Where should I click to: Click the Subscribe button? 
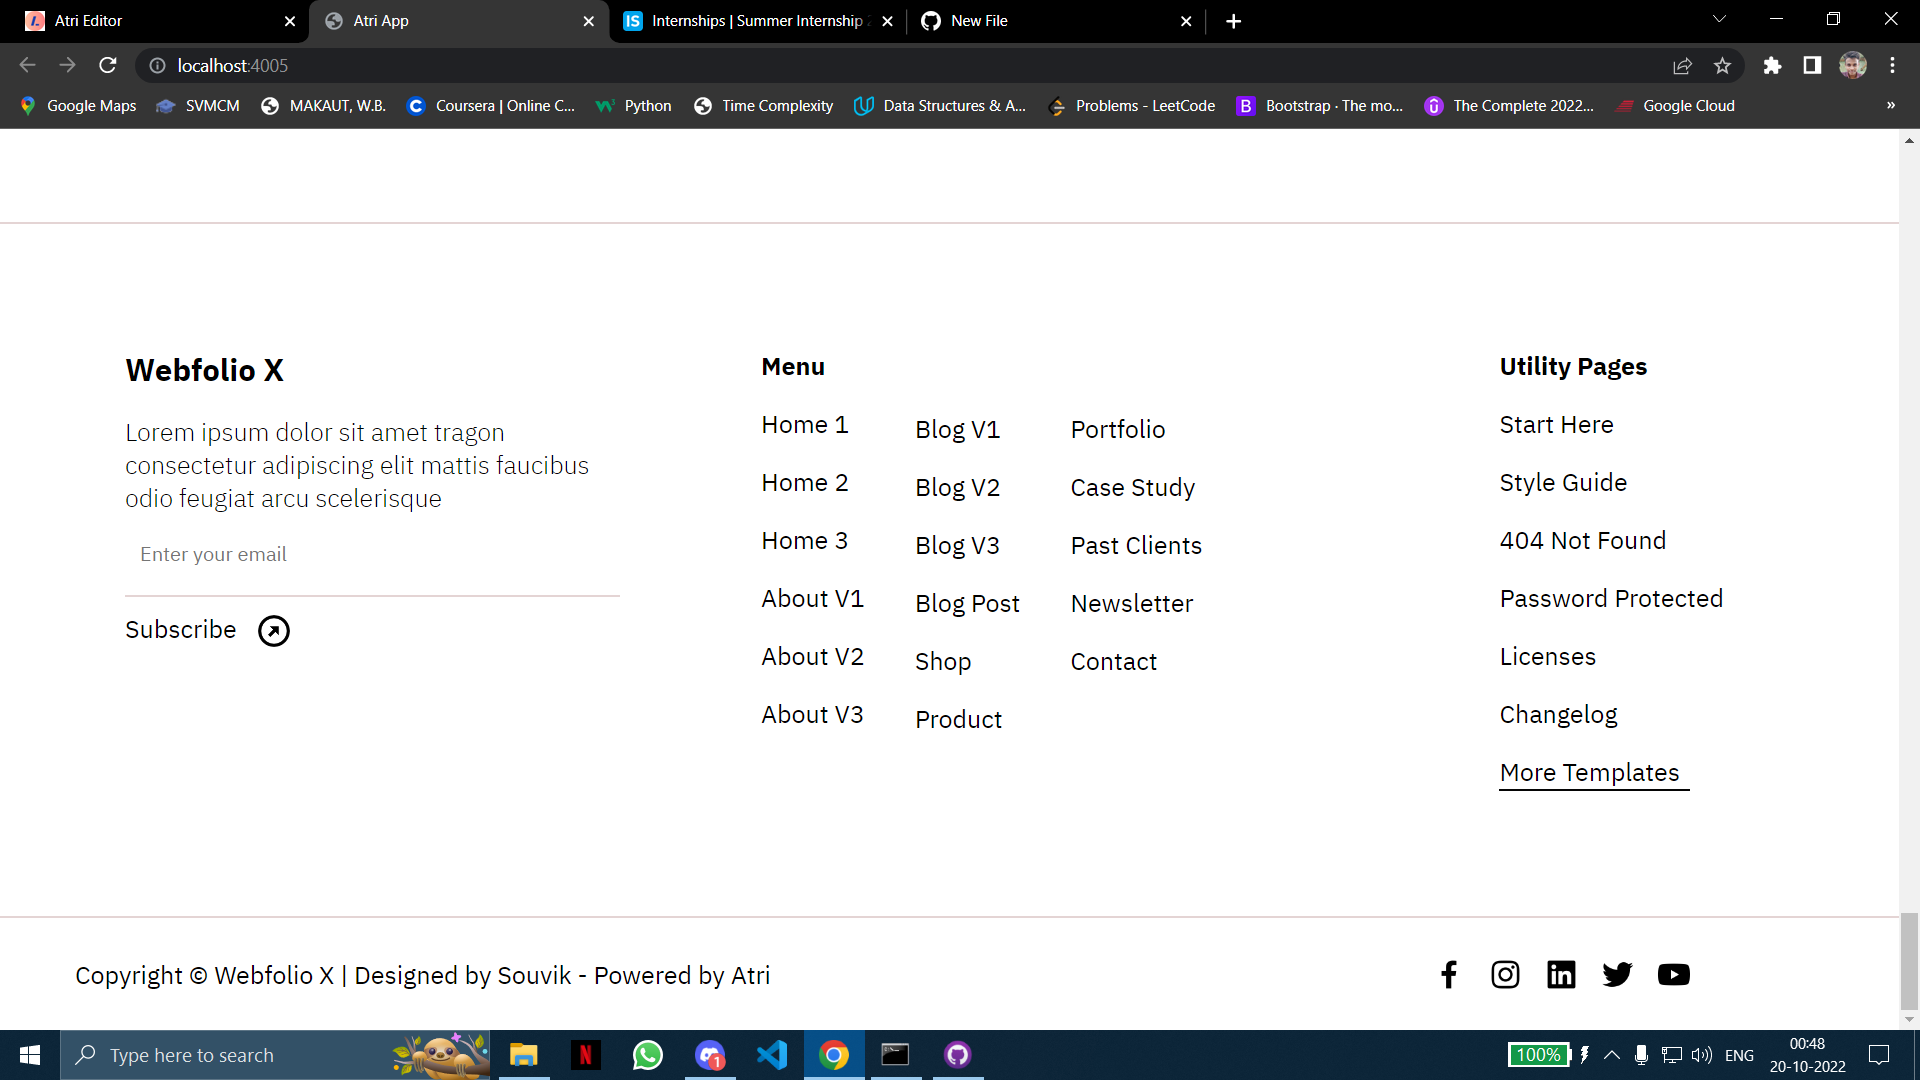point(181,630)
